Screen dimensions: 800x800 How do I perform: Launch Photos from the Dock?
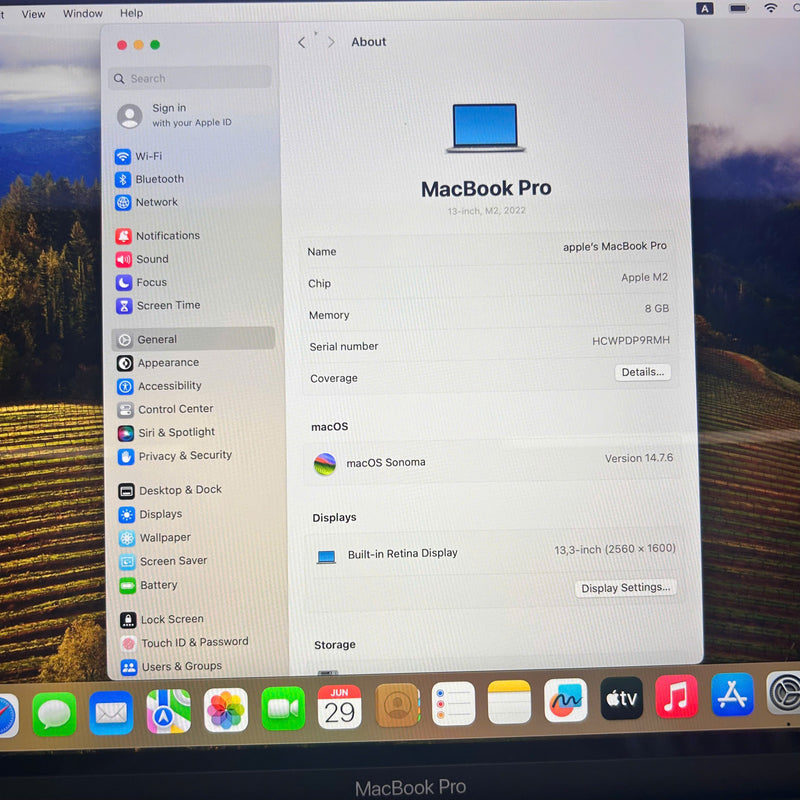click(226, 710)
